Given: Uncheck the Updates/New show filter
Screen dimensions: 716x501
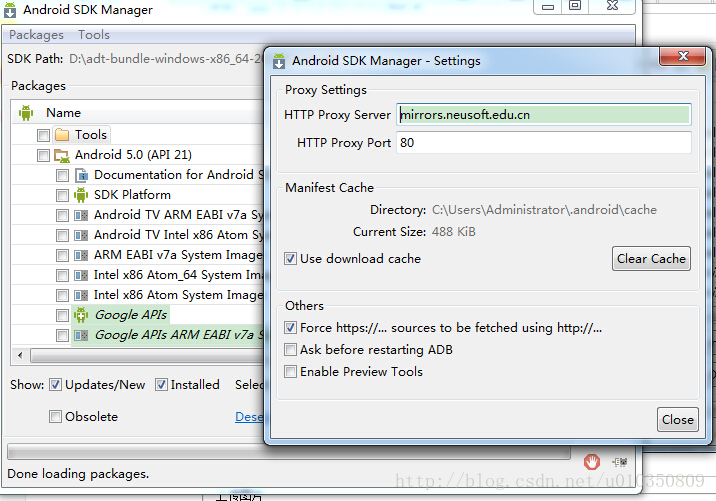Looking at the screenshot, I should click(55, 385).
